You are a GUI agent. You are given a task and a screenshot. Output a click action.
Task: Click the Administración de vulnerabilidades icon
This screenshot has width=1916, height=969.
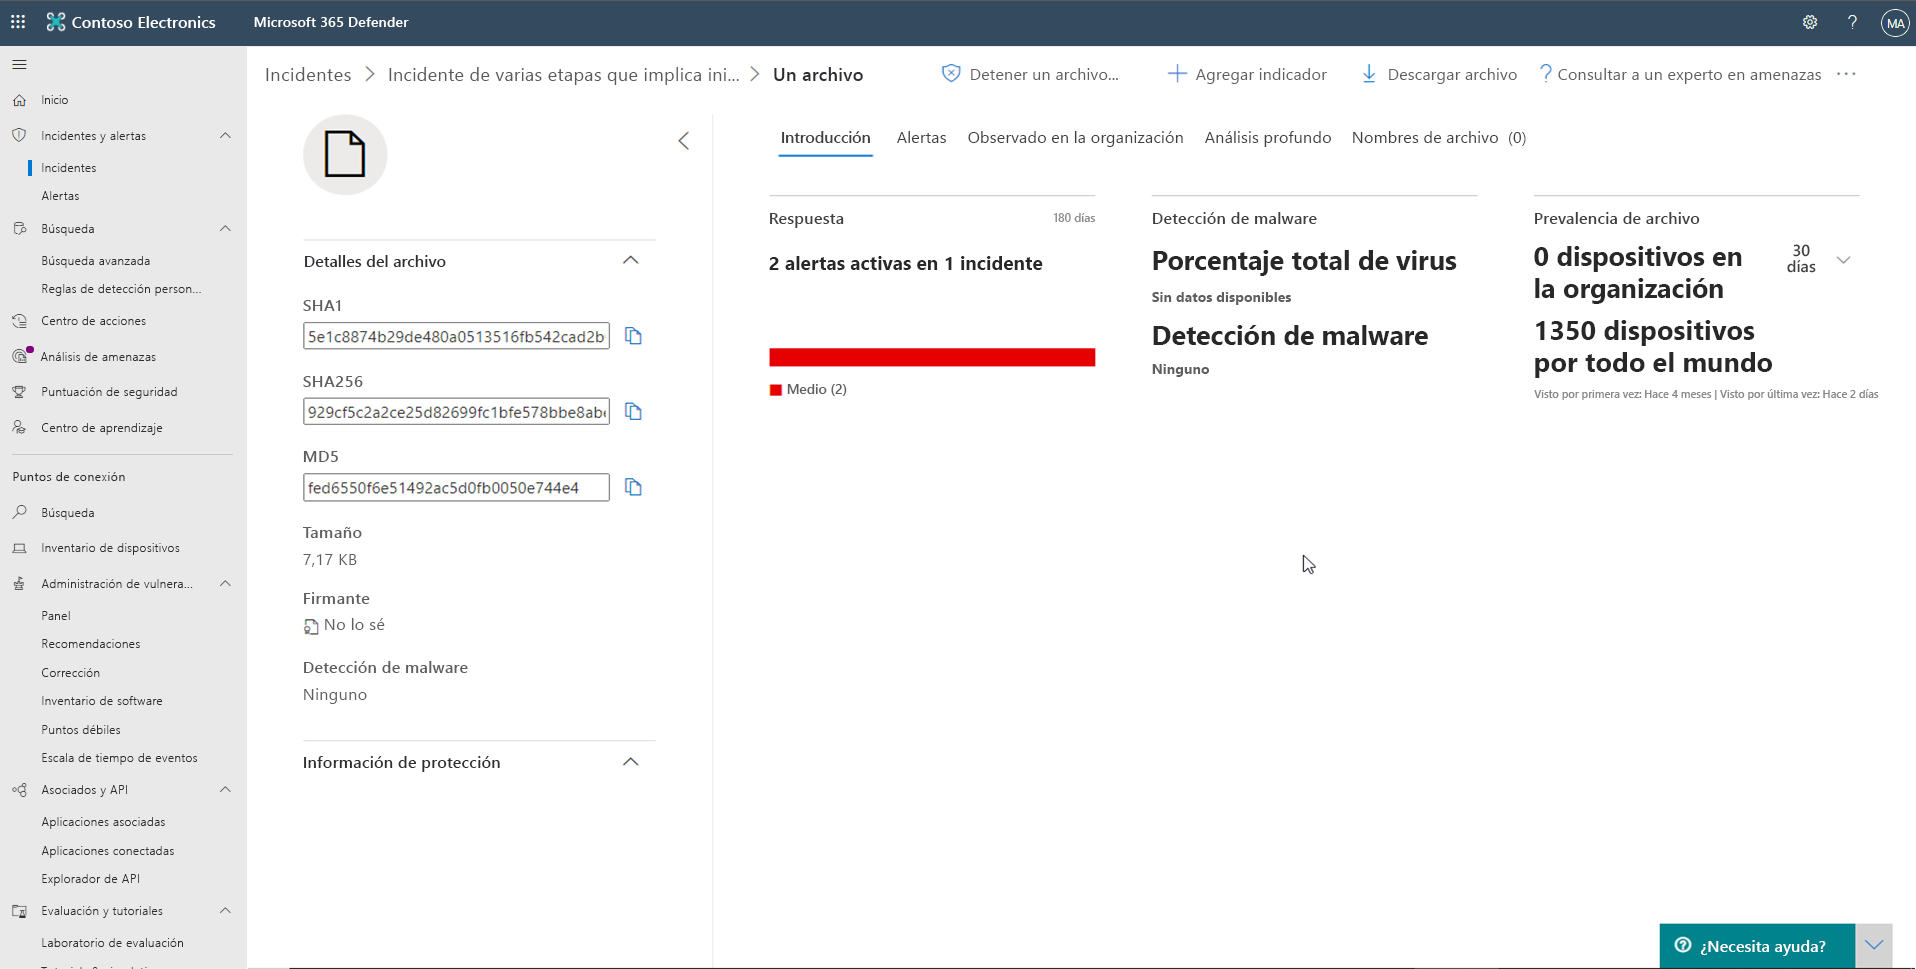[19, 583]
